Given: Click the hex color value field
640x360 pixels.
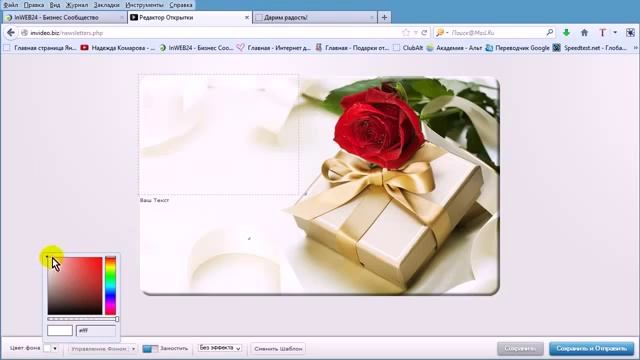Looking at the screenshot, I should tap(96, 331).
